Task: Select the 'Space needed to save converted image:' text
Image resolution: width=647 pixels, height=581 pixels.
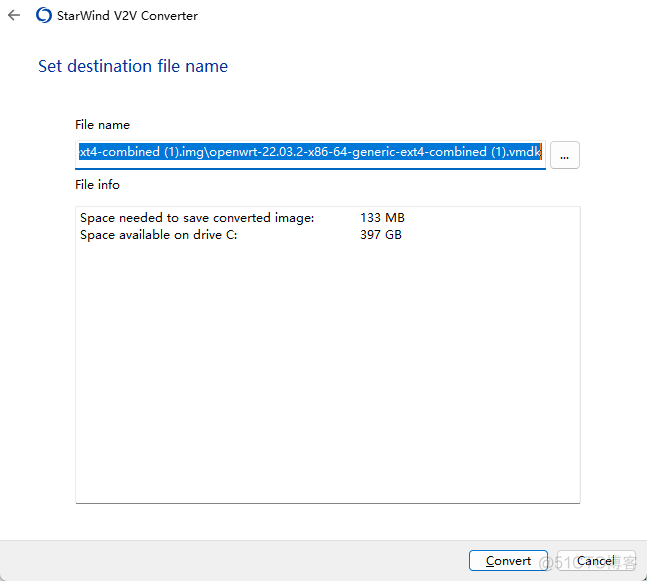Action: (197, 217)
